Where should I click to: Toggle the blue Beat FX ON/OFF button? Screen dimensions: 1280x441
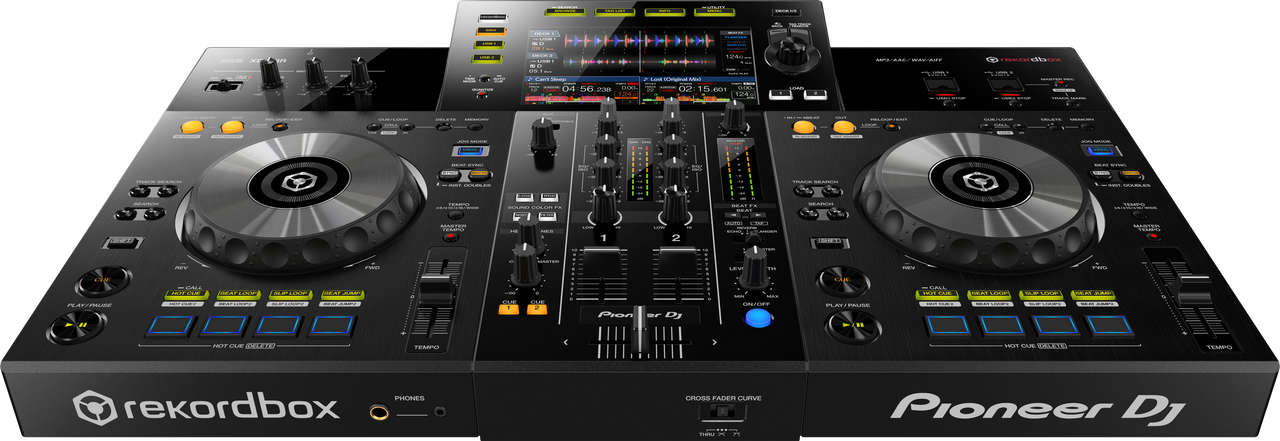[758, 320]
